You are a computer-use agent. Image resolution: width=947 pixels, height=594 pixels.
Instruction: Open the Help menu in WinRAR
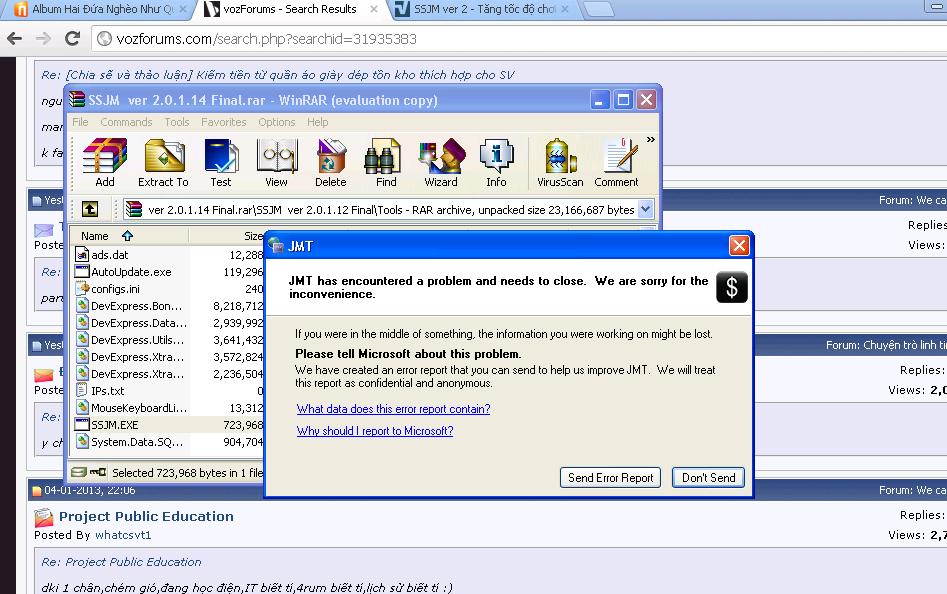click(x=318, y=122)
